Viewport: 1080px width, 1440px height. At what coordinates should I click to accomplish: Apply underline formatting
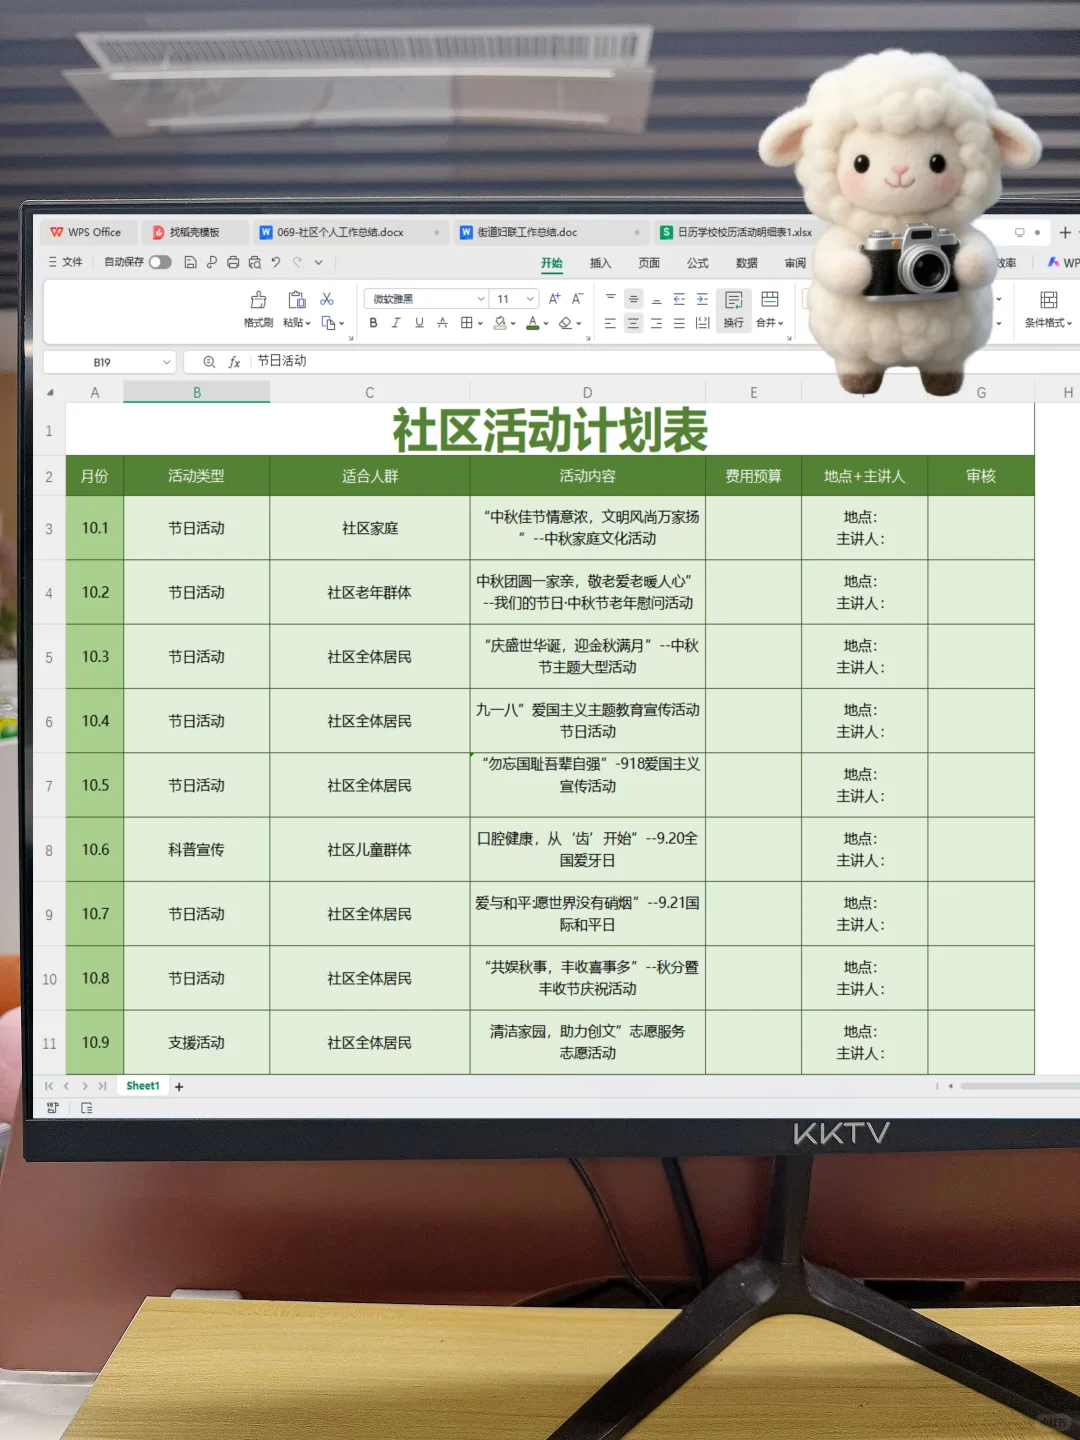(x=419, y=323)
